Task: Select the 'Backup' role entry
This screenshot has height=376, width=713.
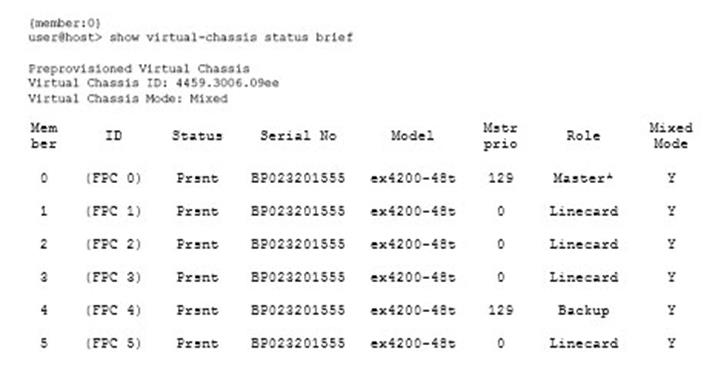Action: click(x=583, y=311)
